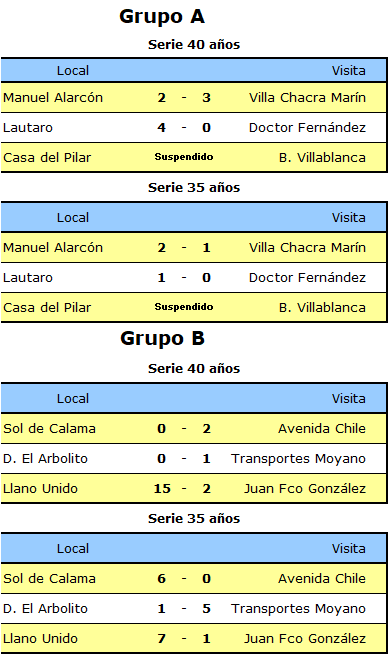Click Lautaro 4 - 0 score in Grupo A

click(x=184, y=128)
